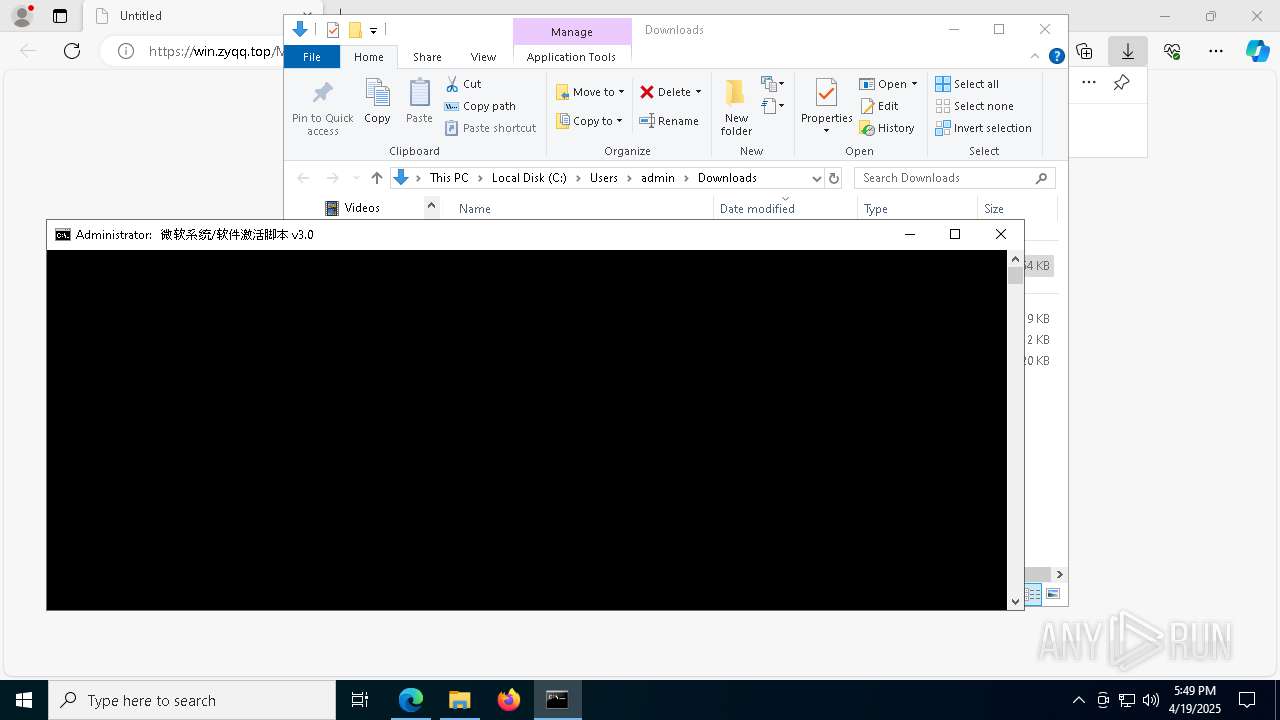
Task: Click the Paste ribbon icon
Action: (419, 102)
